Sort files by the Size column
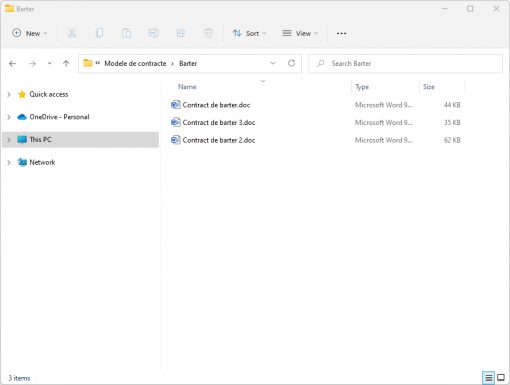 pyautogui.click(x=429, y=87)
